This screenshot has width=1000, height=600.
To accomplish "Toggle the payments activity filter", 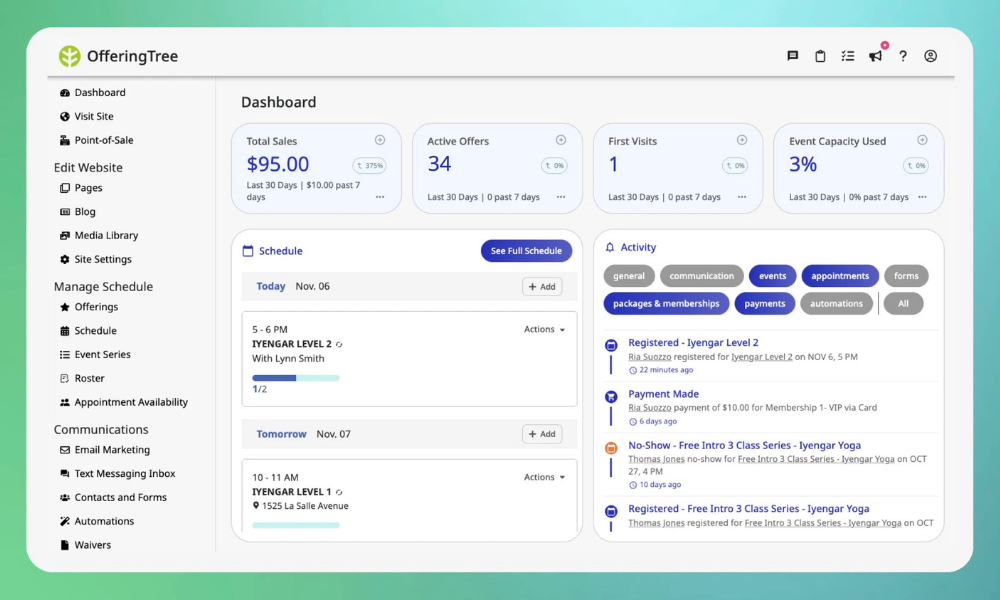I will click(765, 304).
